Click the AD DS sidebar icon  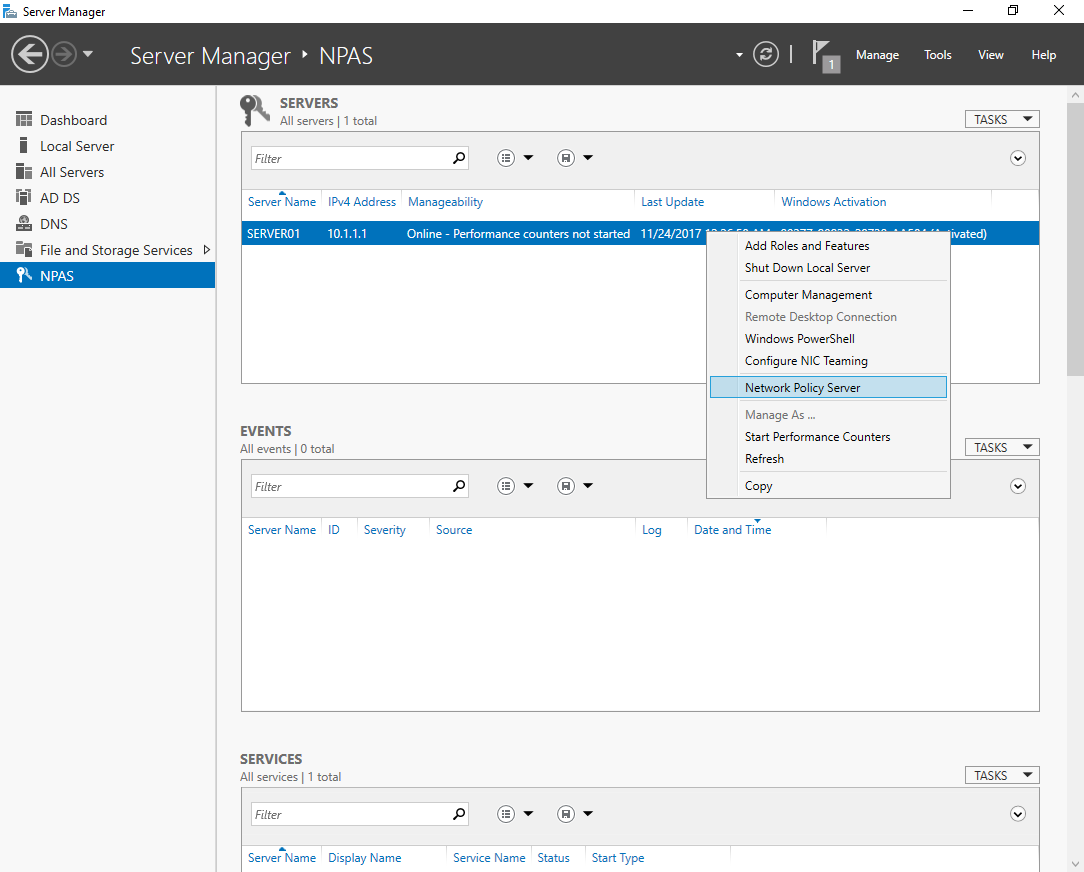coord(24,198)
